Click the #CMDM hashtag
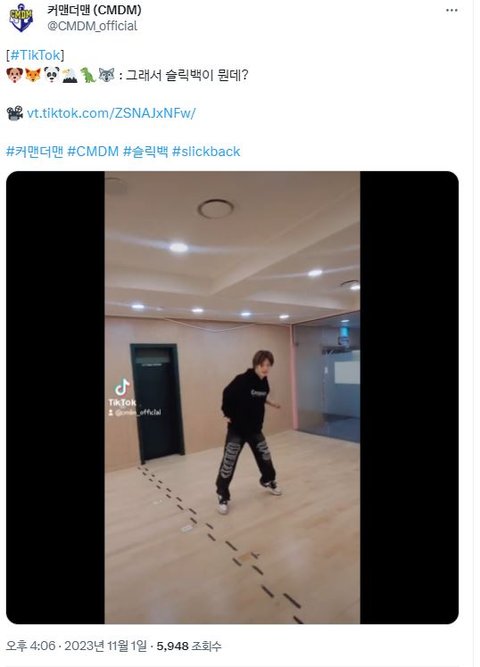480x667 pixels. 93,151
